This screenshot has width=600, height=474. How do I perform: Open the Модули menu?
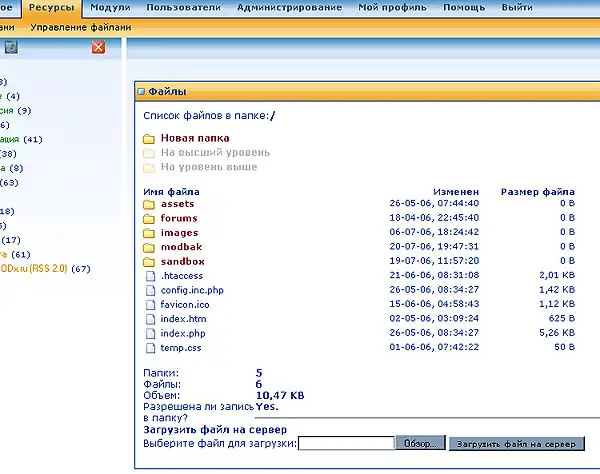point(110,8)
